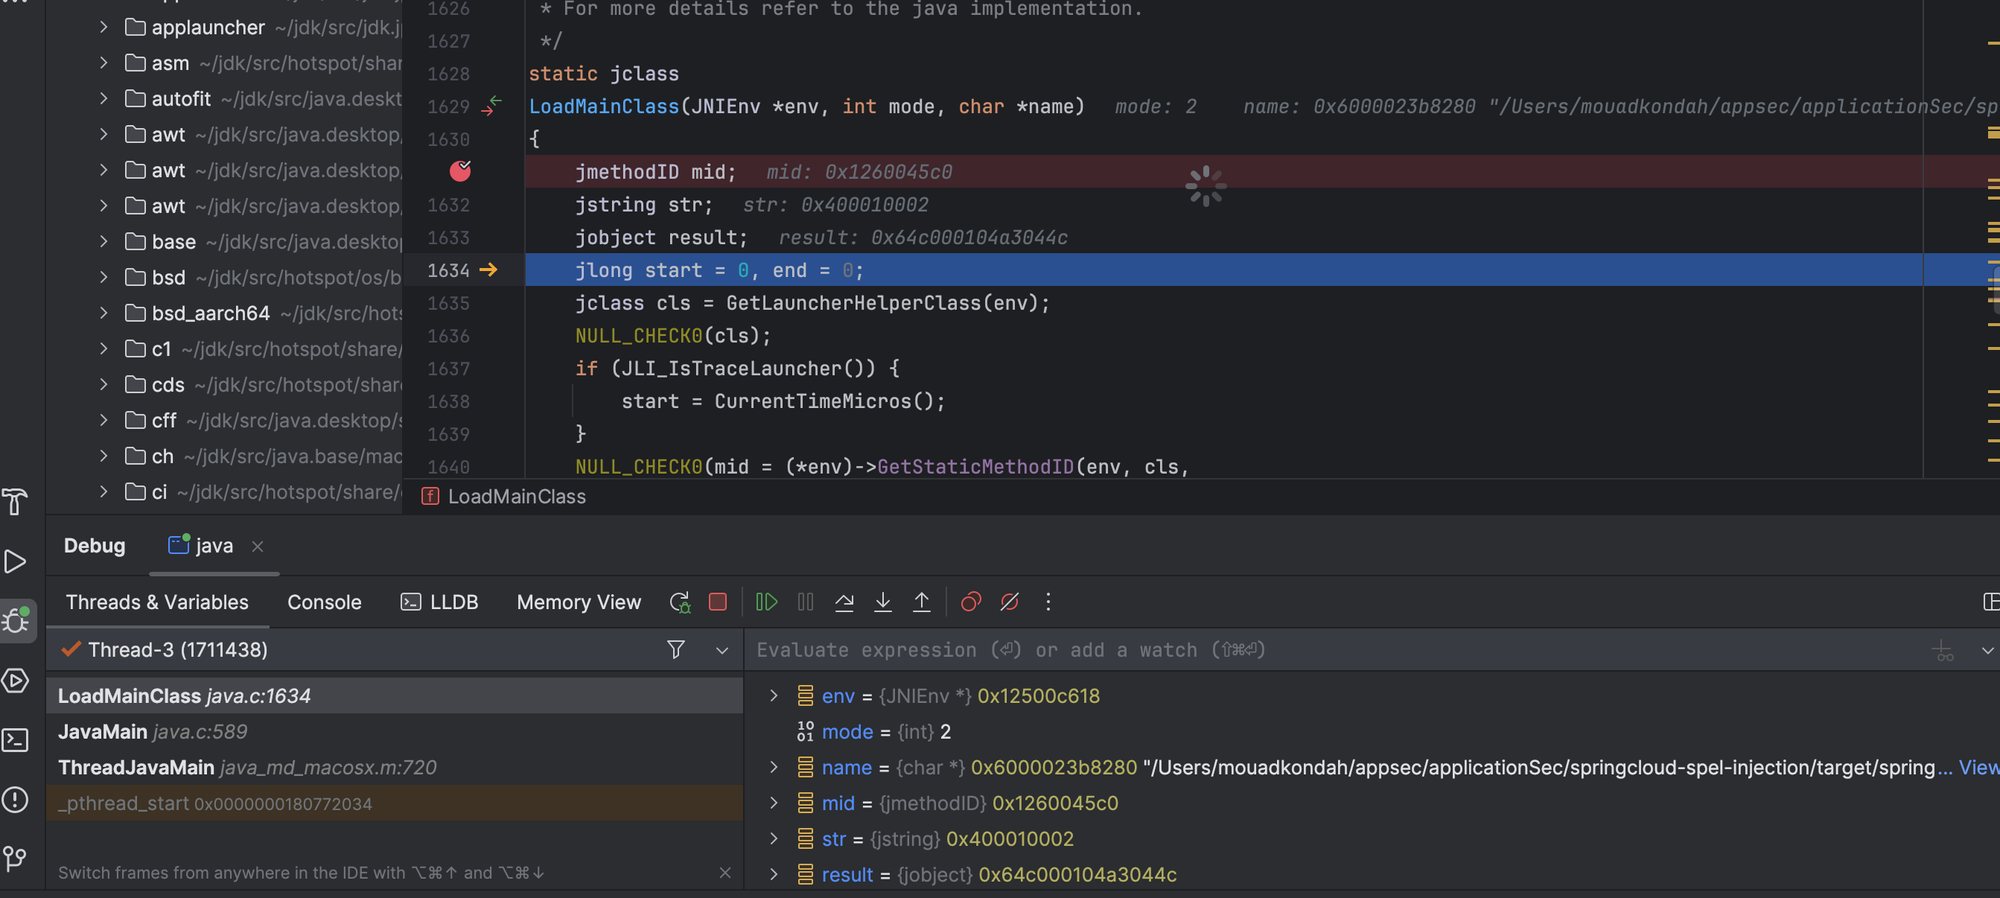Step into the next function
The width and height of the screenshot is (2000, 898).
click(x=883, y=602)
